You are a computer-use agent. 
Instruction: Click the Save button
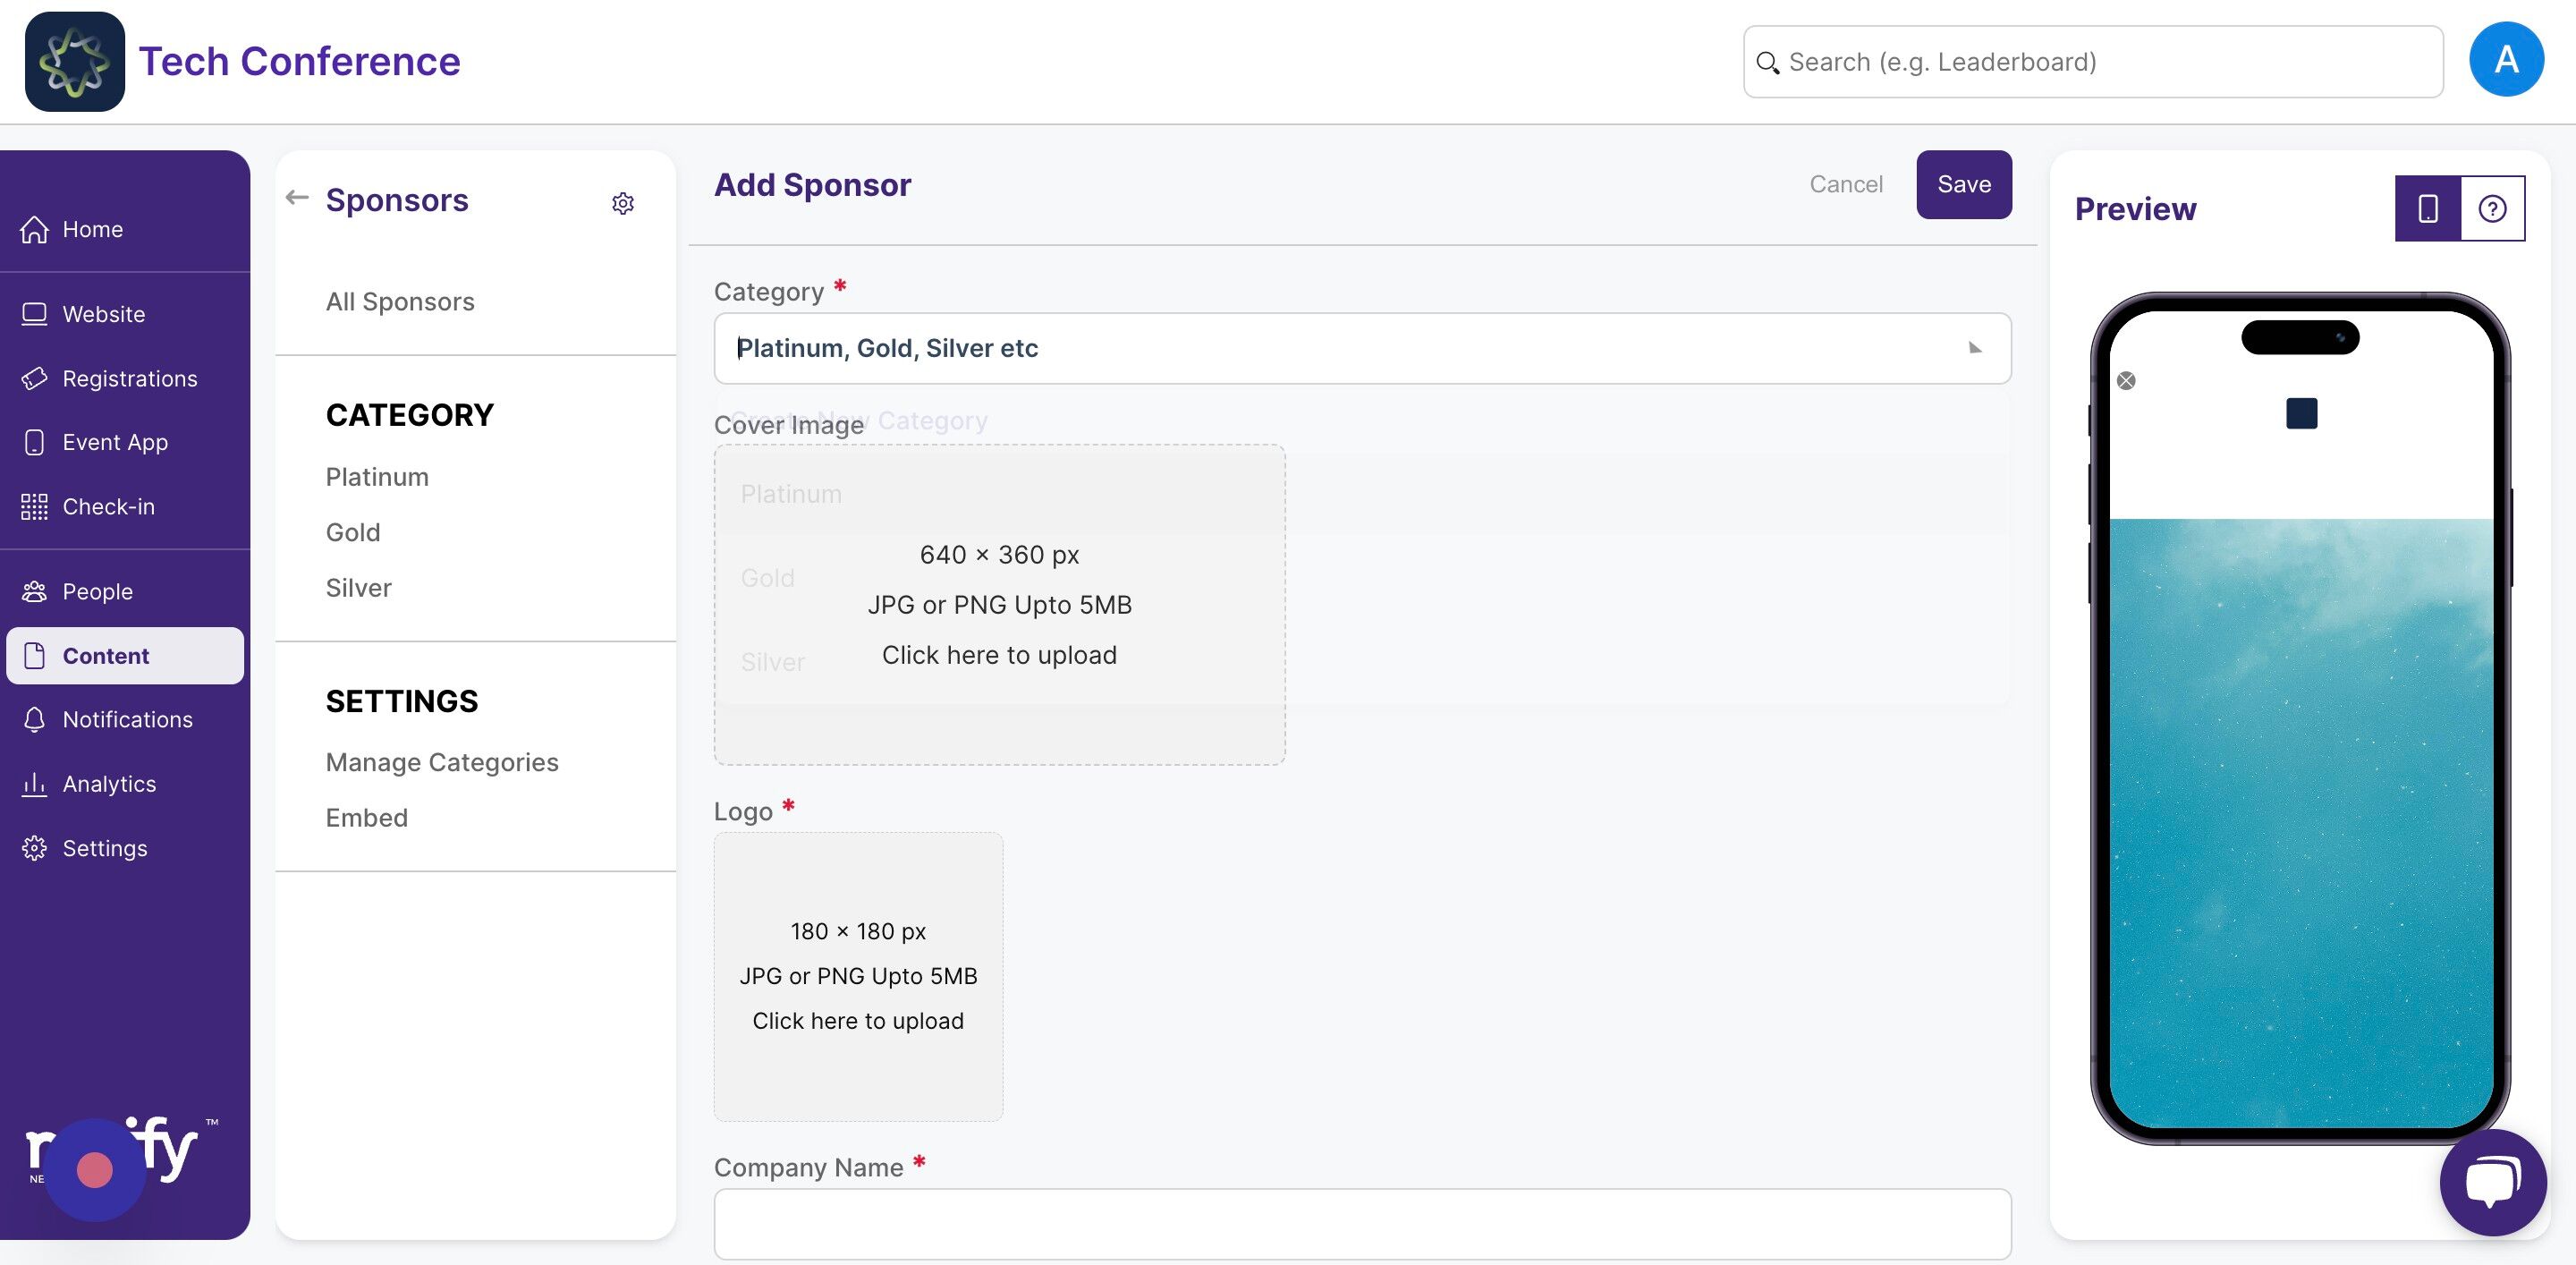click(1963, 184)
